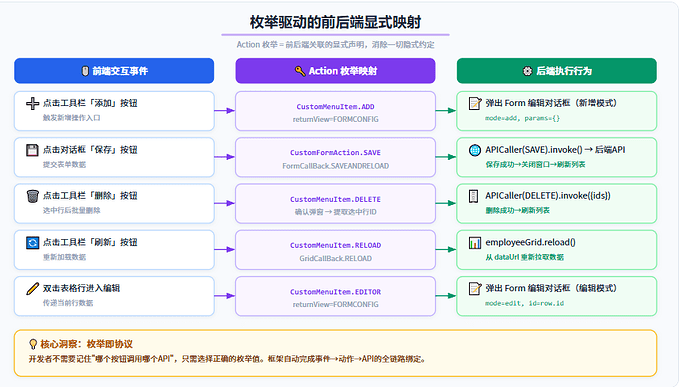Click the pencil icon beside 双击表格行进入编辑

point(32,288)
